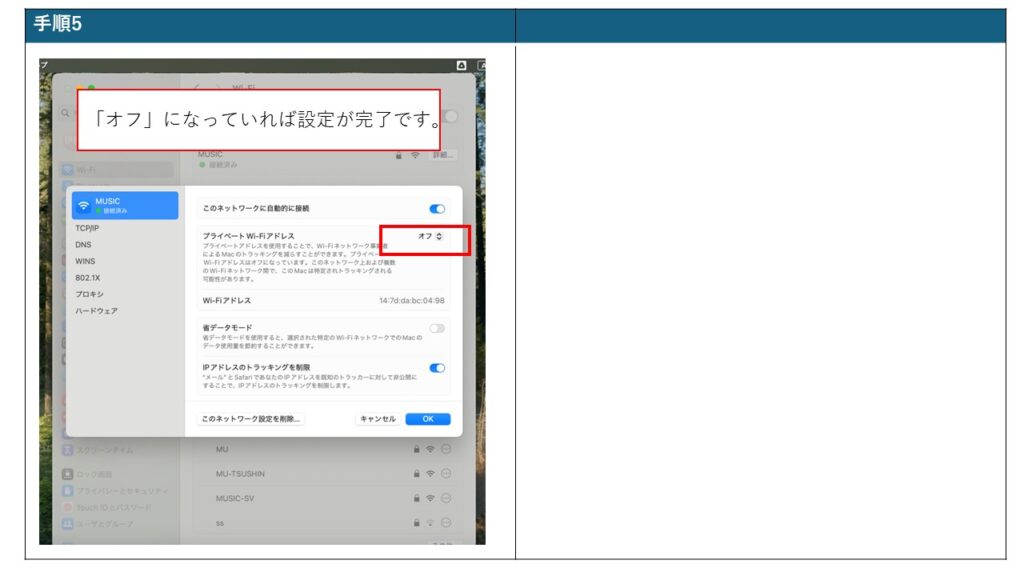Select the MUSIC network entry in sidebar
Screen dimensions: 1024x576
[x=124, y=205]
